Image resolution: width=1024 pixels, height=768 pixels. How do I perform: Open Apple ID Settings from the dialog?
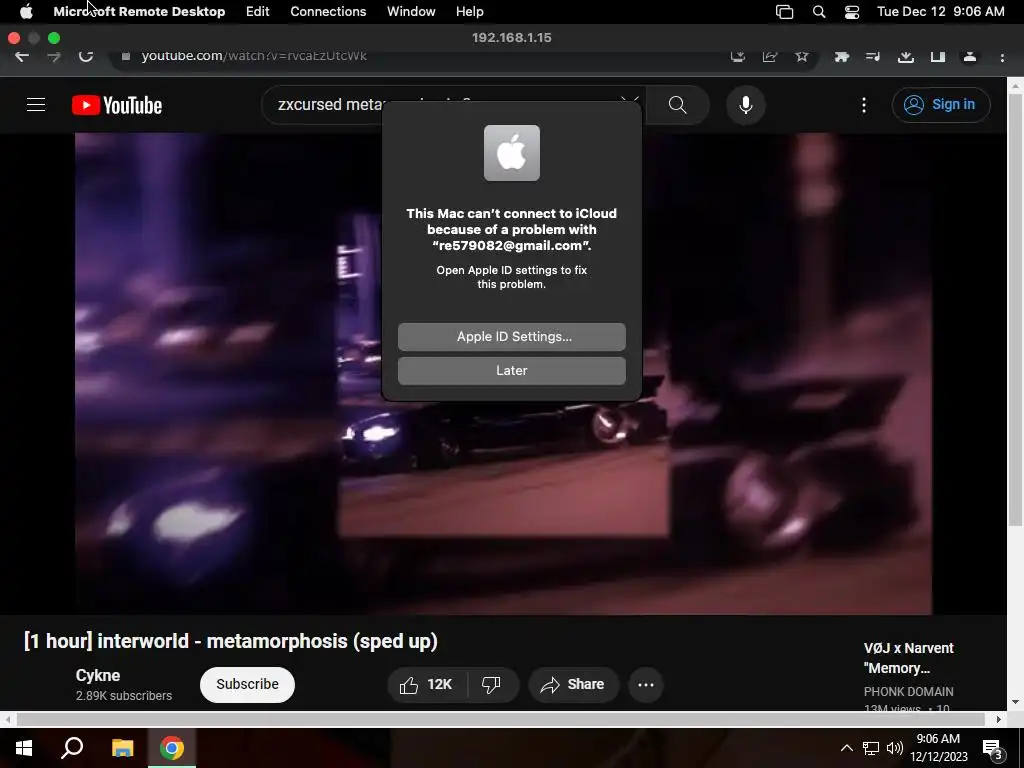pos(511,336)
